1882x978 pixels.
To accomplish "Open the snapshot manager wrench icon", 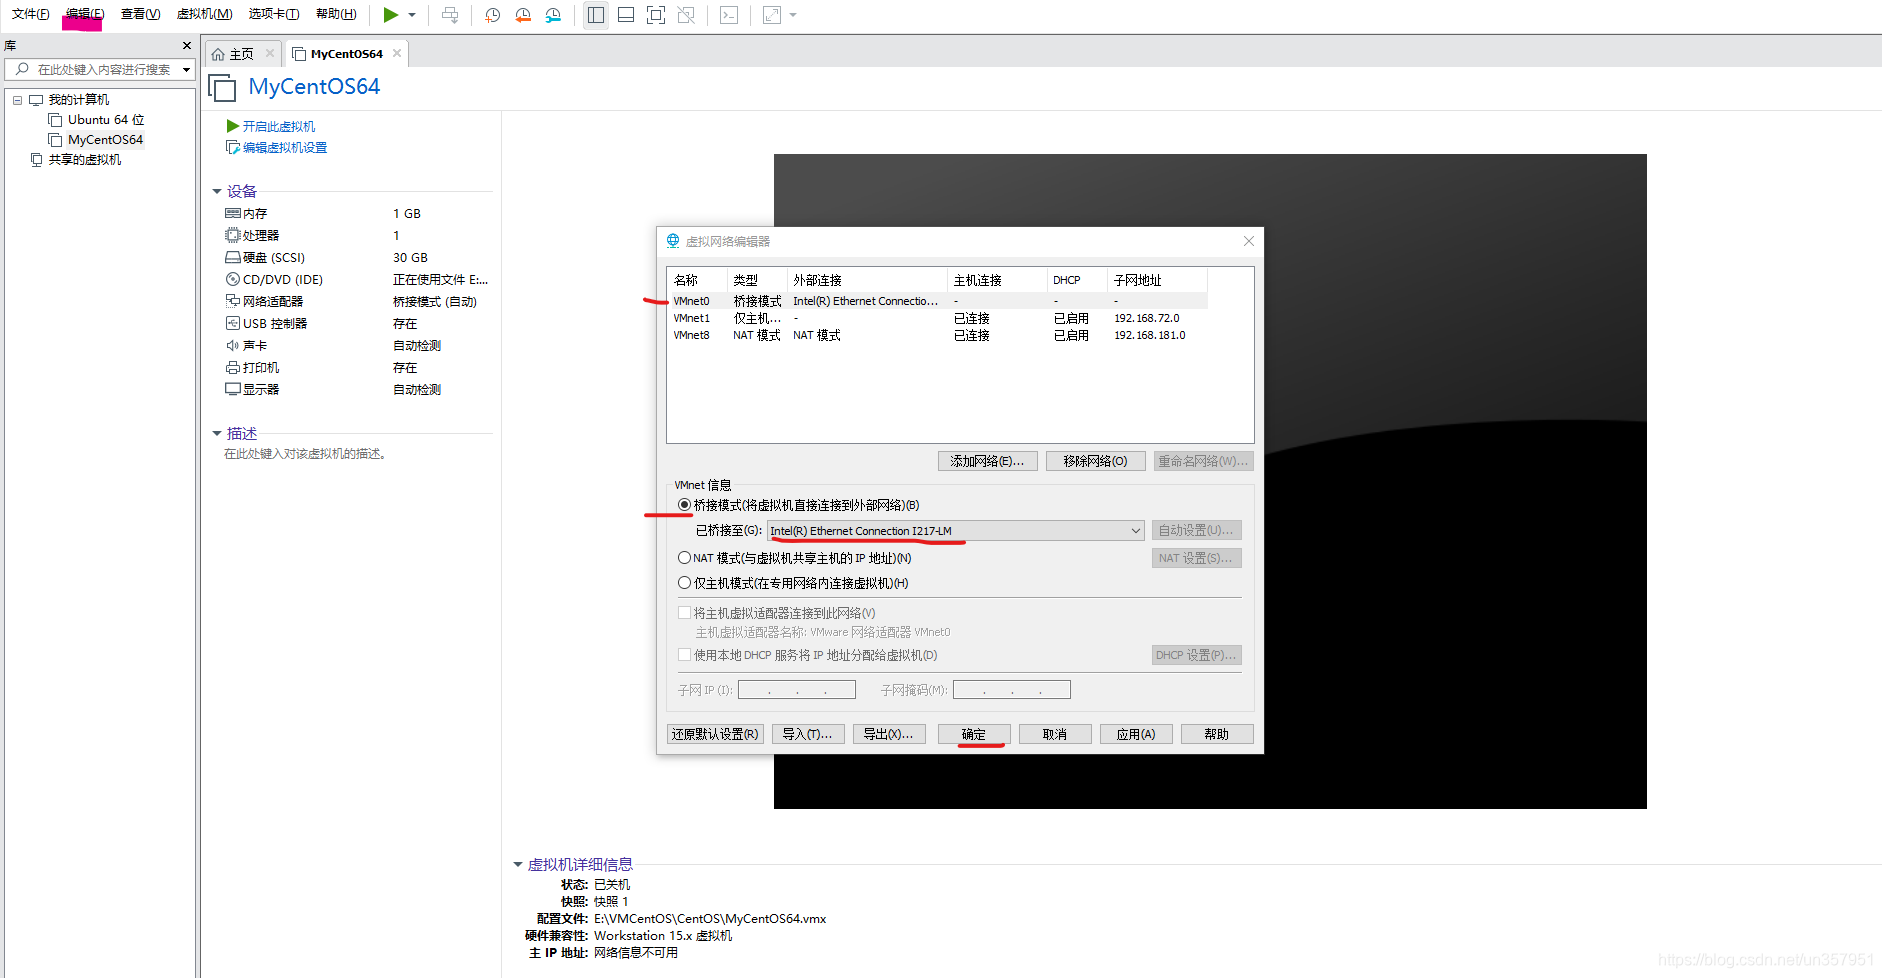I will coord(553,15).
